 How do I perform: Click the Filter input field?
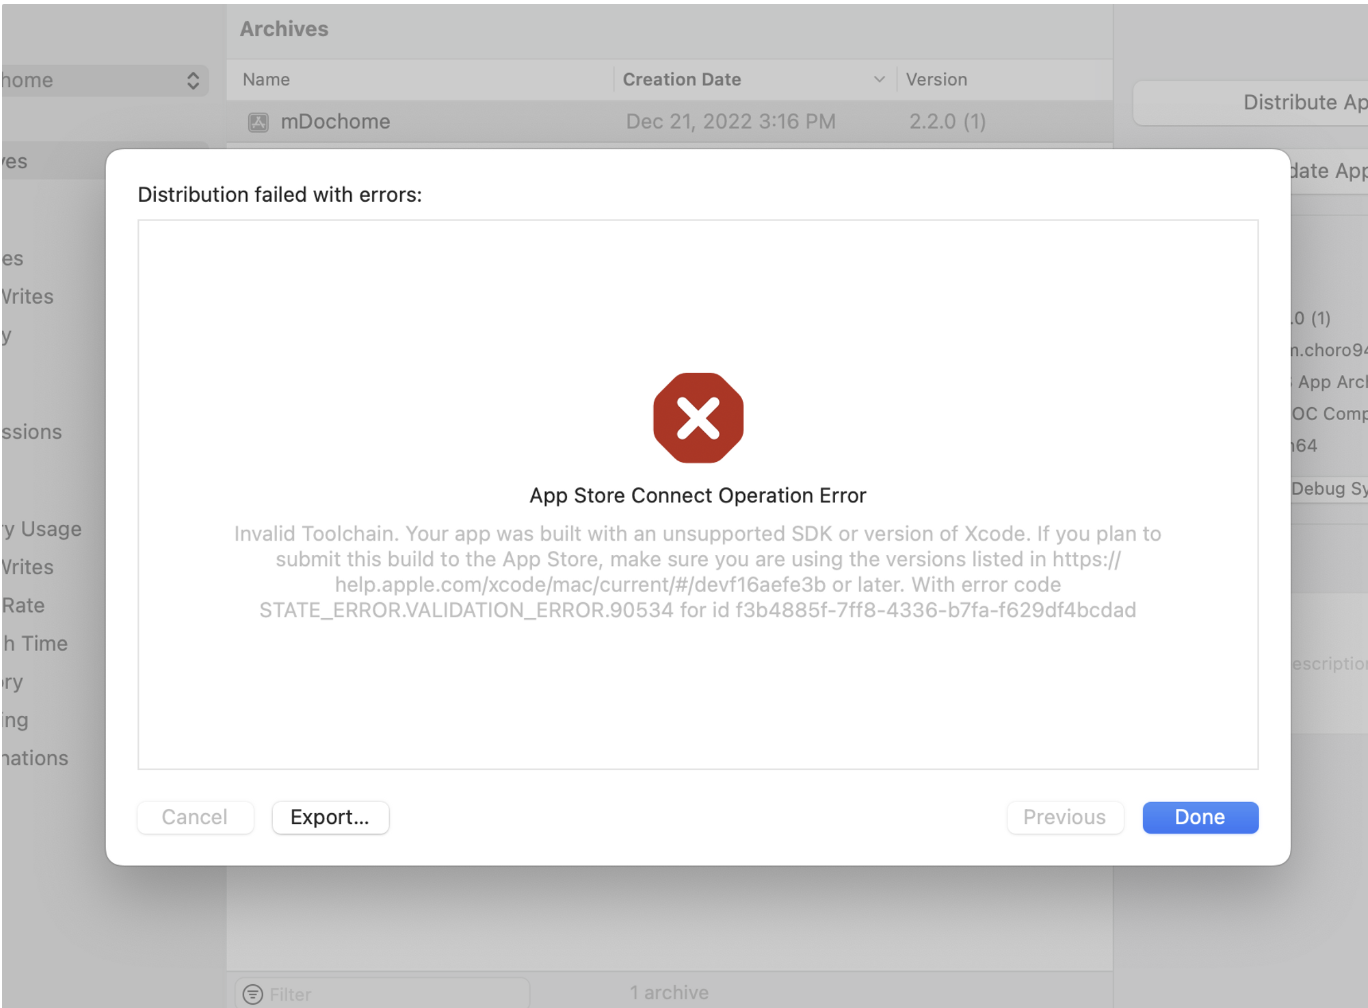click(x=381, y=994)
